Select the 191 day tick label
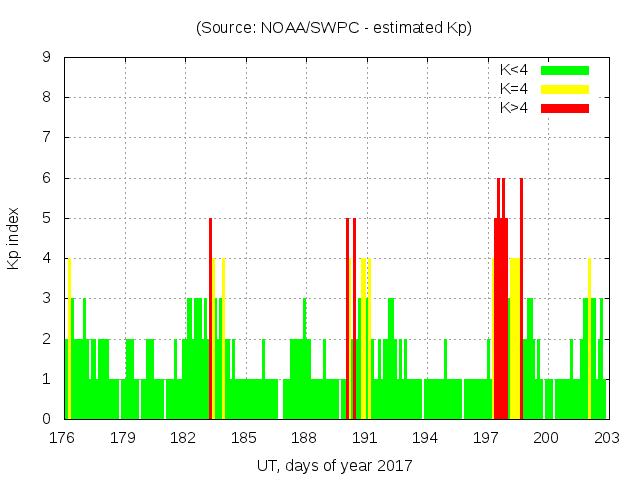Image resolution: width=640 pixels, height=480 pixels. click(365, 437)
